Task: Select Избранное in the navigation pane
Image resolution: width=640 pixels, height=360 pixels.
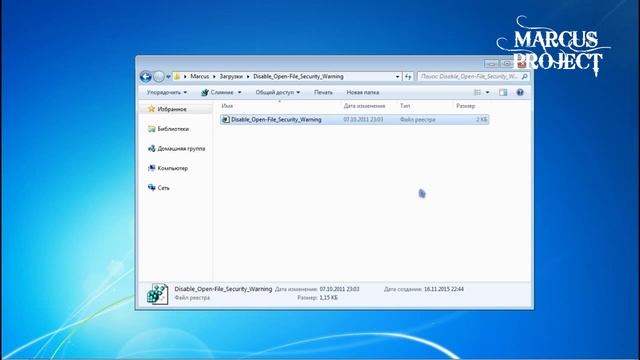Action: tap(172, 109)
